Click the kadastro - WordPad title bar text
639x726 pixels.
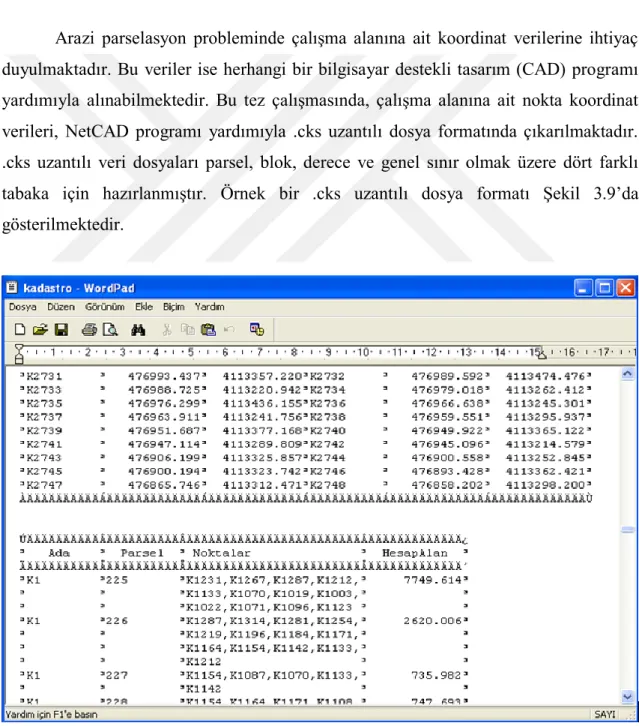point(79,288)
